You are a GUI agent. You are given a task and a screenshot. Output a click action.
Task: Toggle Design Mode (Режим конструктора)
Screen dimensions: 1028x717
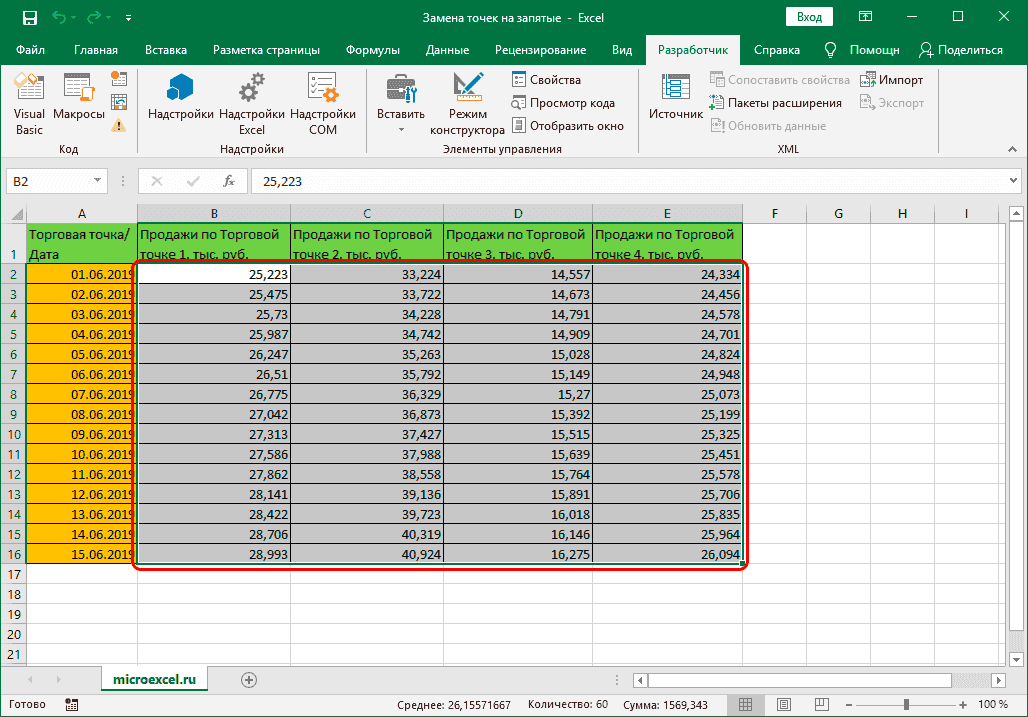point(467,103)
